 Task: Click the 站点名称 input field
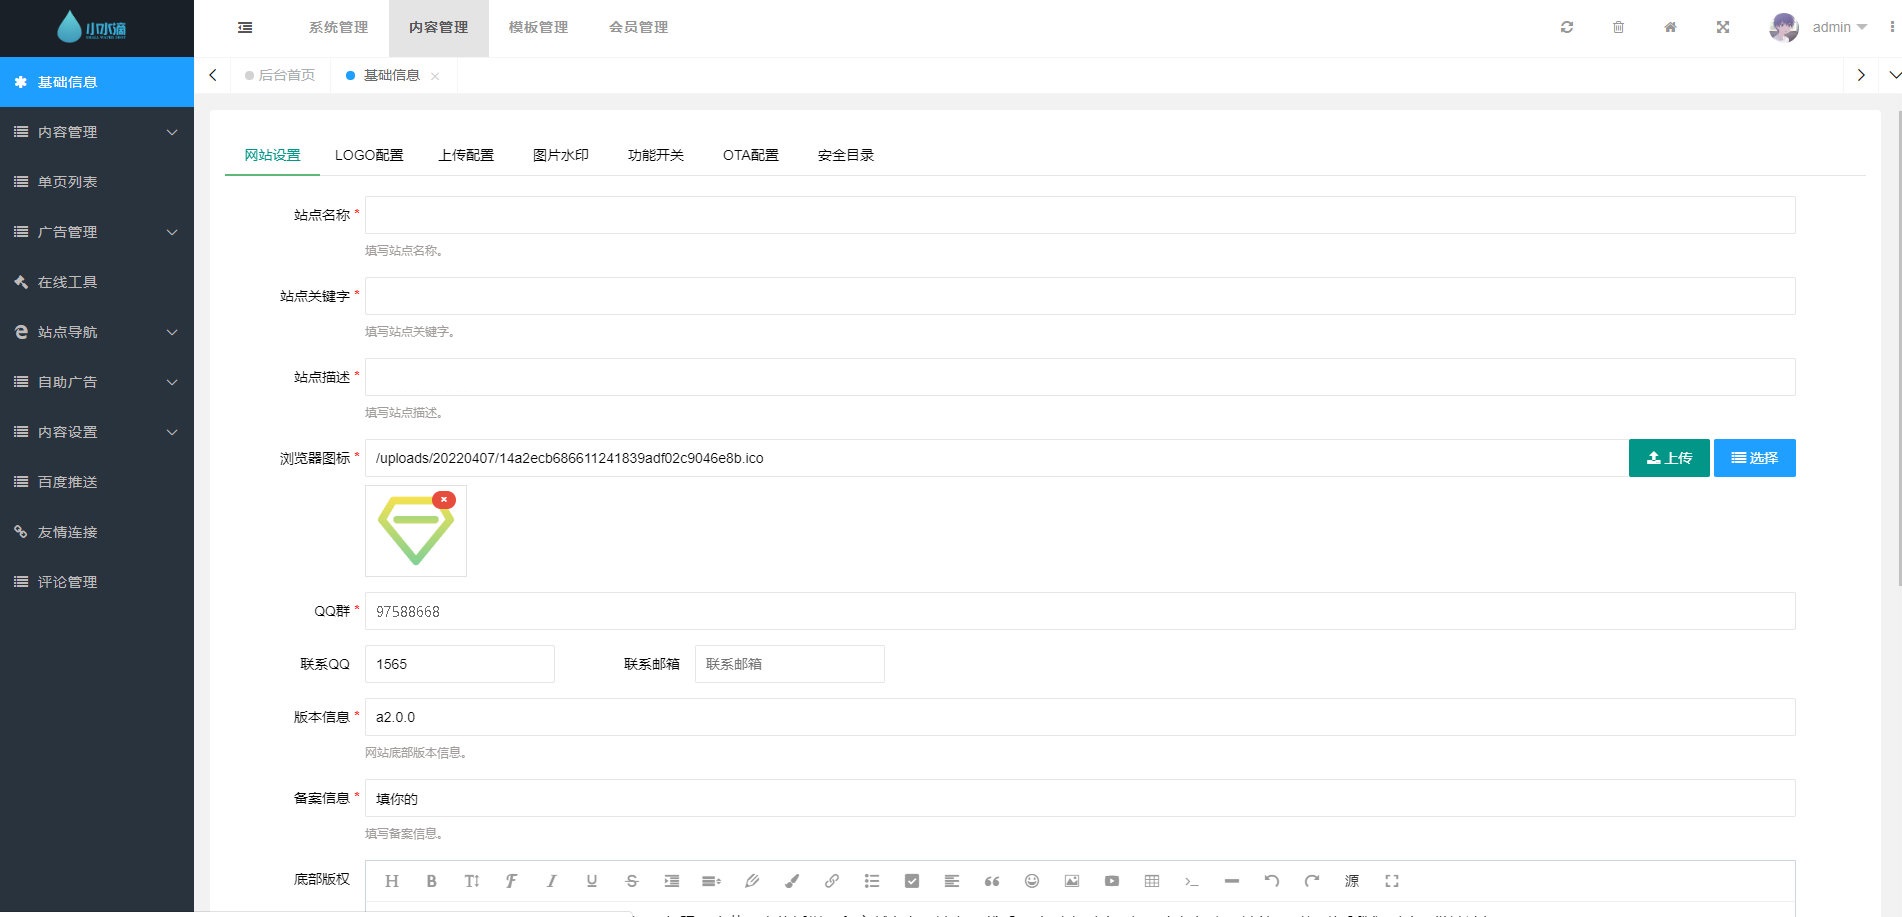(1079, 215)
